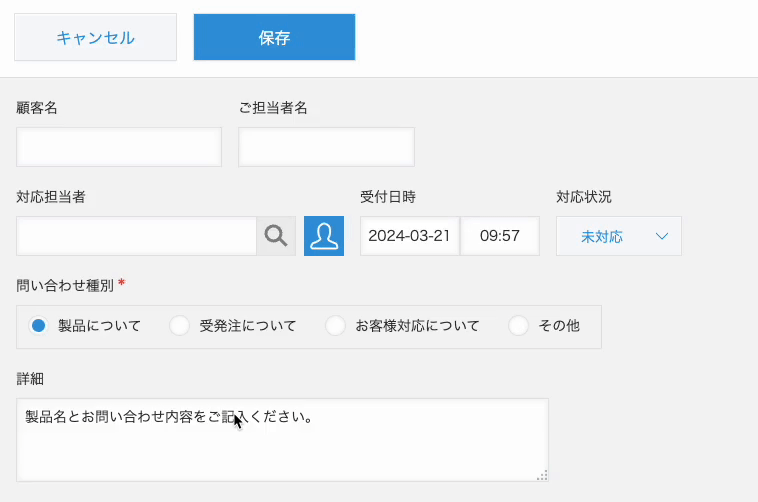Expand status list via the chevron arrow
The width and height of the screenshot is (758, 502).
click(662, 236)
